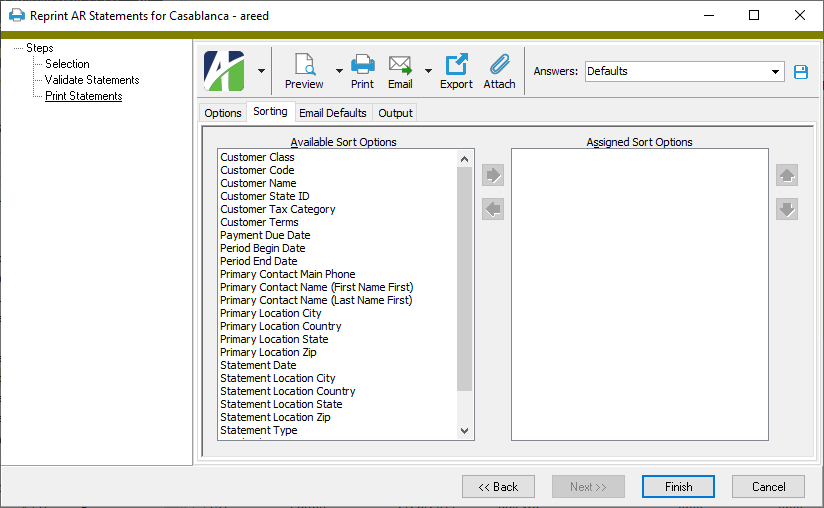
Task: Open the Answers dropdown list
Action: 776,72
